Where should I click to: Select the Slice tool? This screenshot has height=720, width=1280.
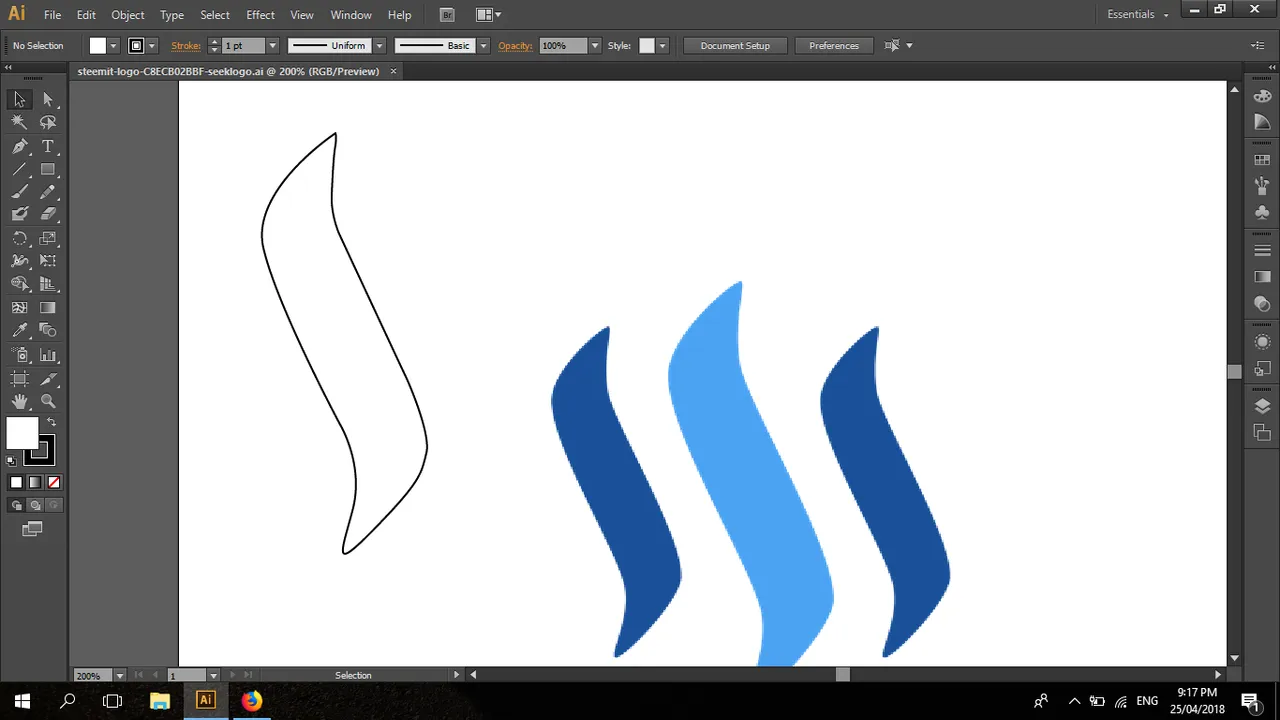pyautogui.click(x=48, y=379)
